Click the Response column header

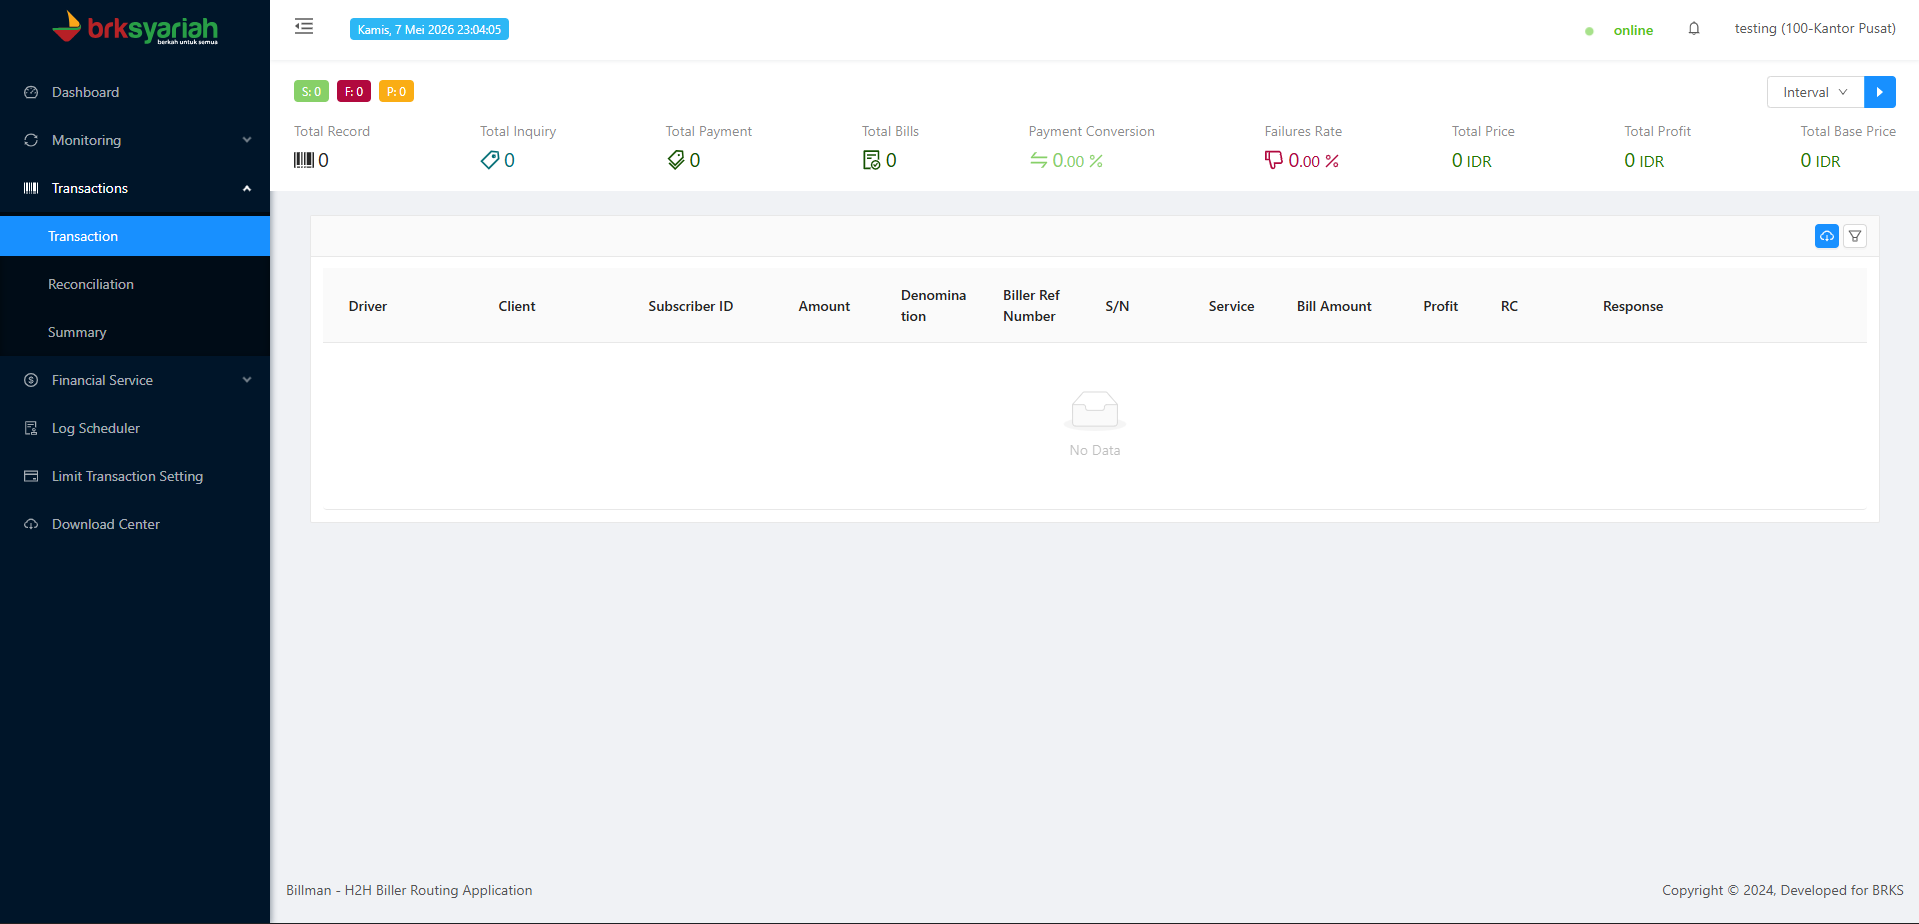point(1633,306)
